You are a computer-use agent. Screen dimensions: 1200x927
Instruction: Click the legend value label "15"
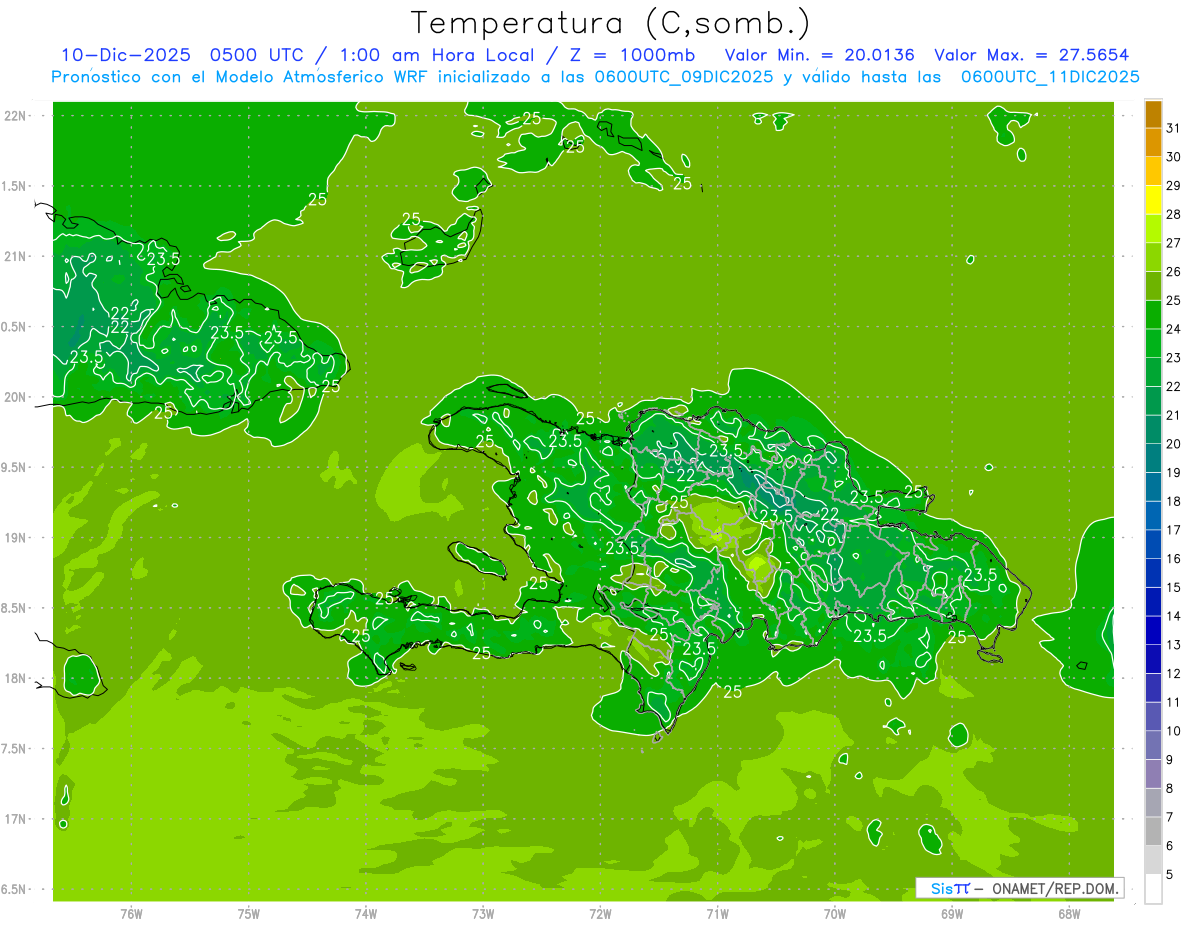pos(1174,588)
